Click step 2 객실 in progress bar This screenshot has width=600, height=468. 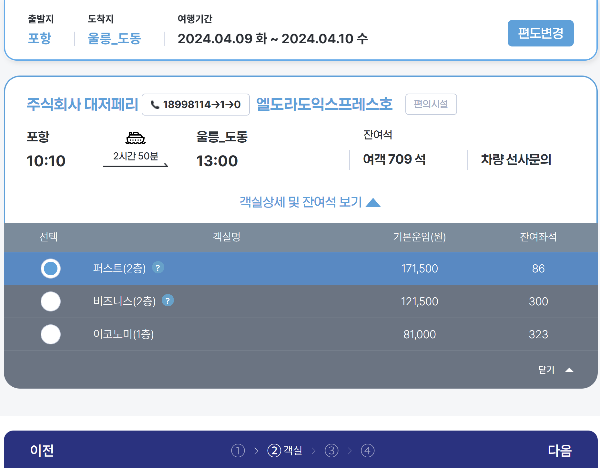(x=284, y=451)
